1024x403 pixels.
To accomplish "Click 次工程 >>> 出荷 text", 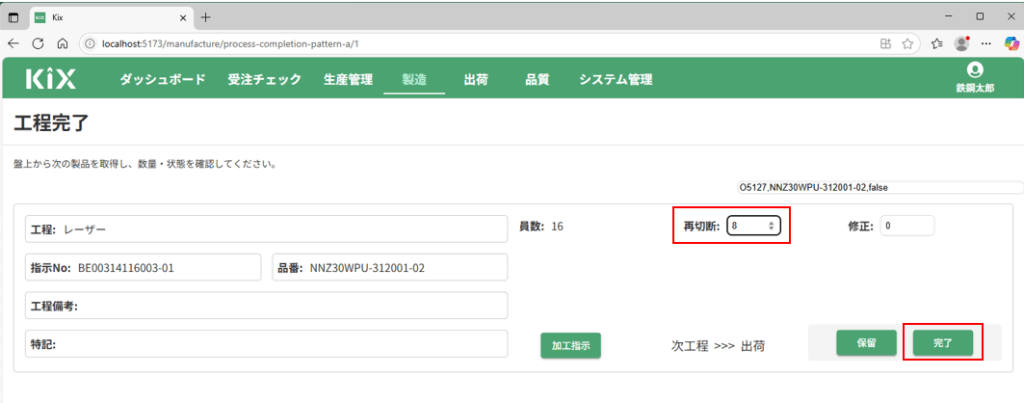I will tap(718, 346).
